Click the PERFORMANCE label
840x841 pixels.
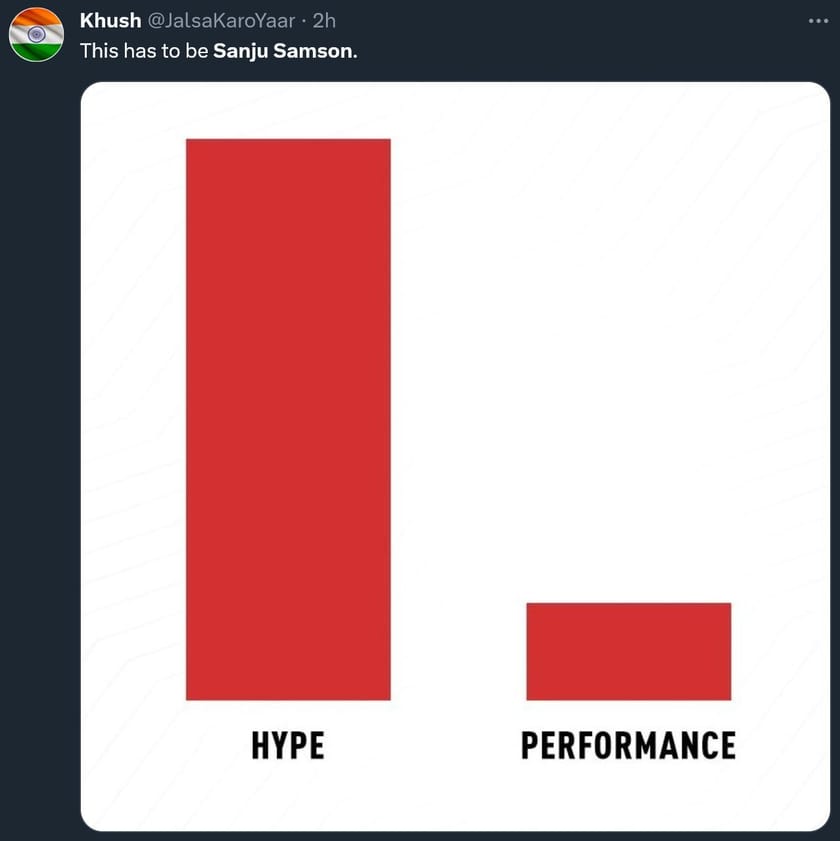pyautogui.click(x=628, y=745)
